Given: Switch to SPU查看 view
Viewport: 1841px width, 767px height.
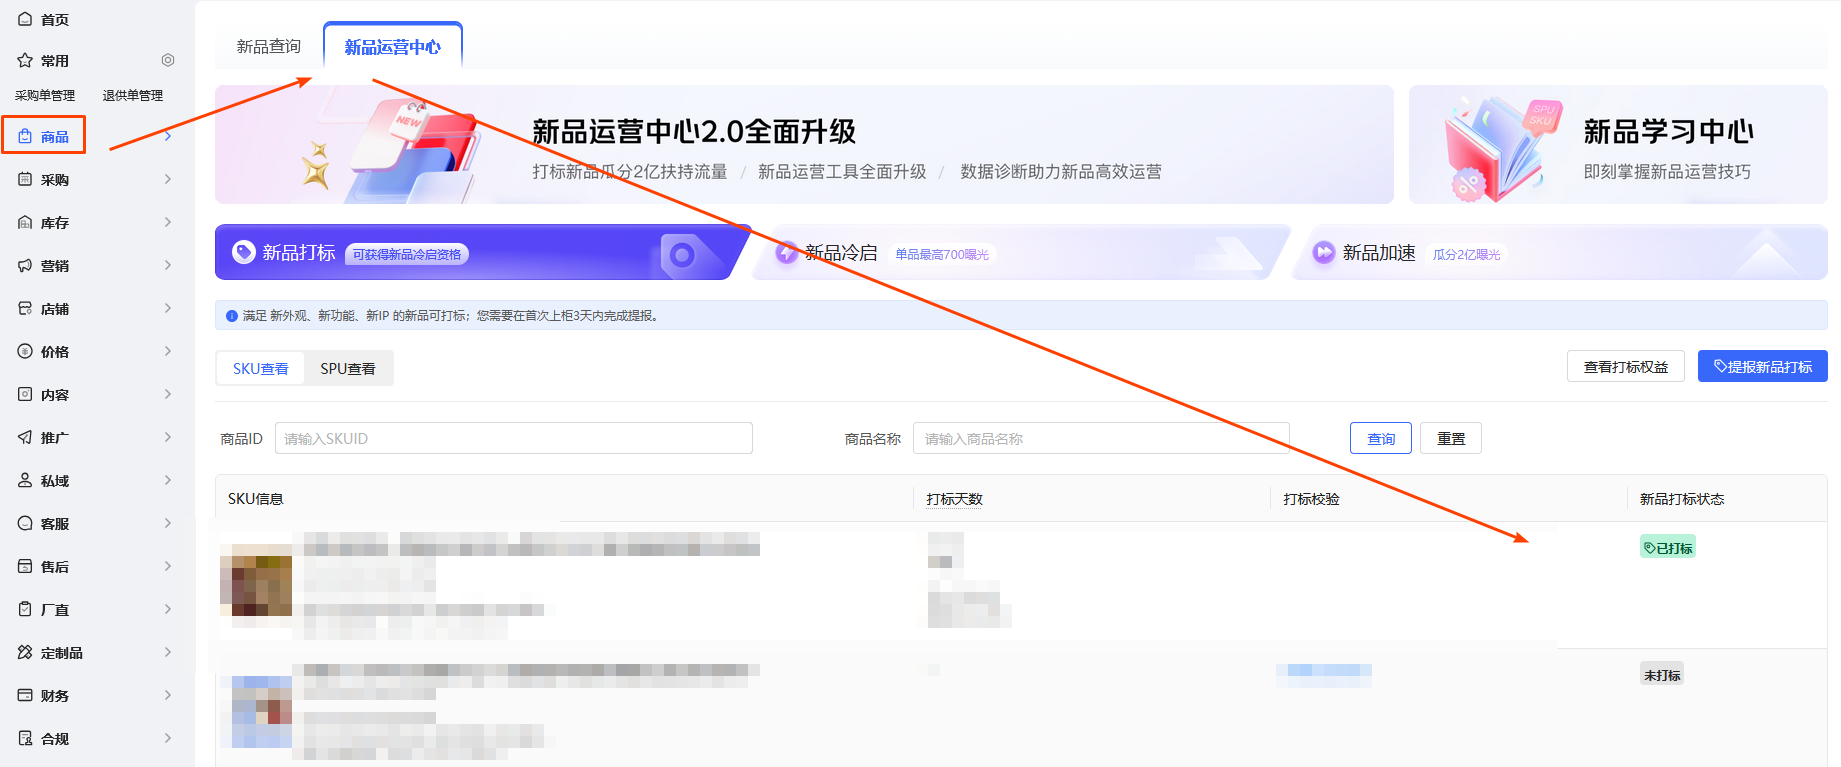Looking at the screenshot, I should coord(348,369).
